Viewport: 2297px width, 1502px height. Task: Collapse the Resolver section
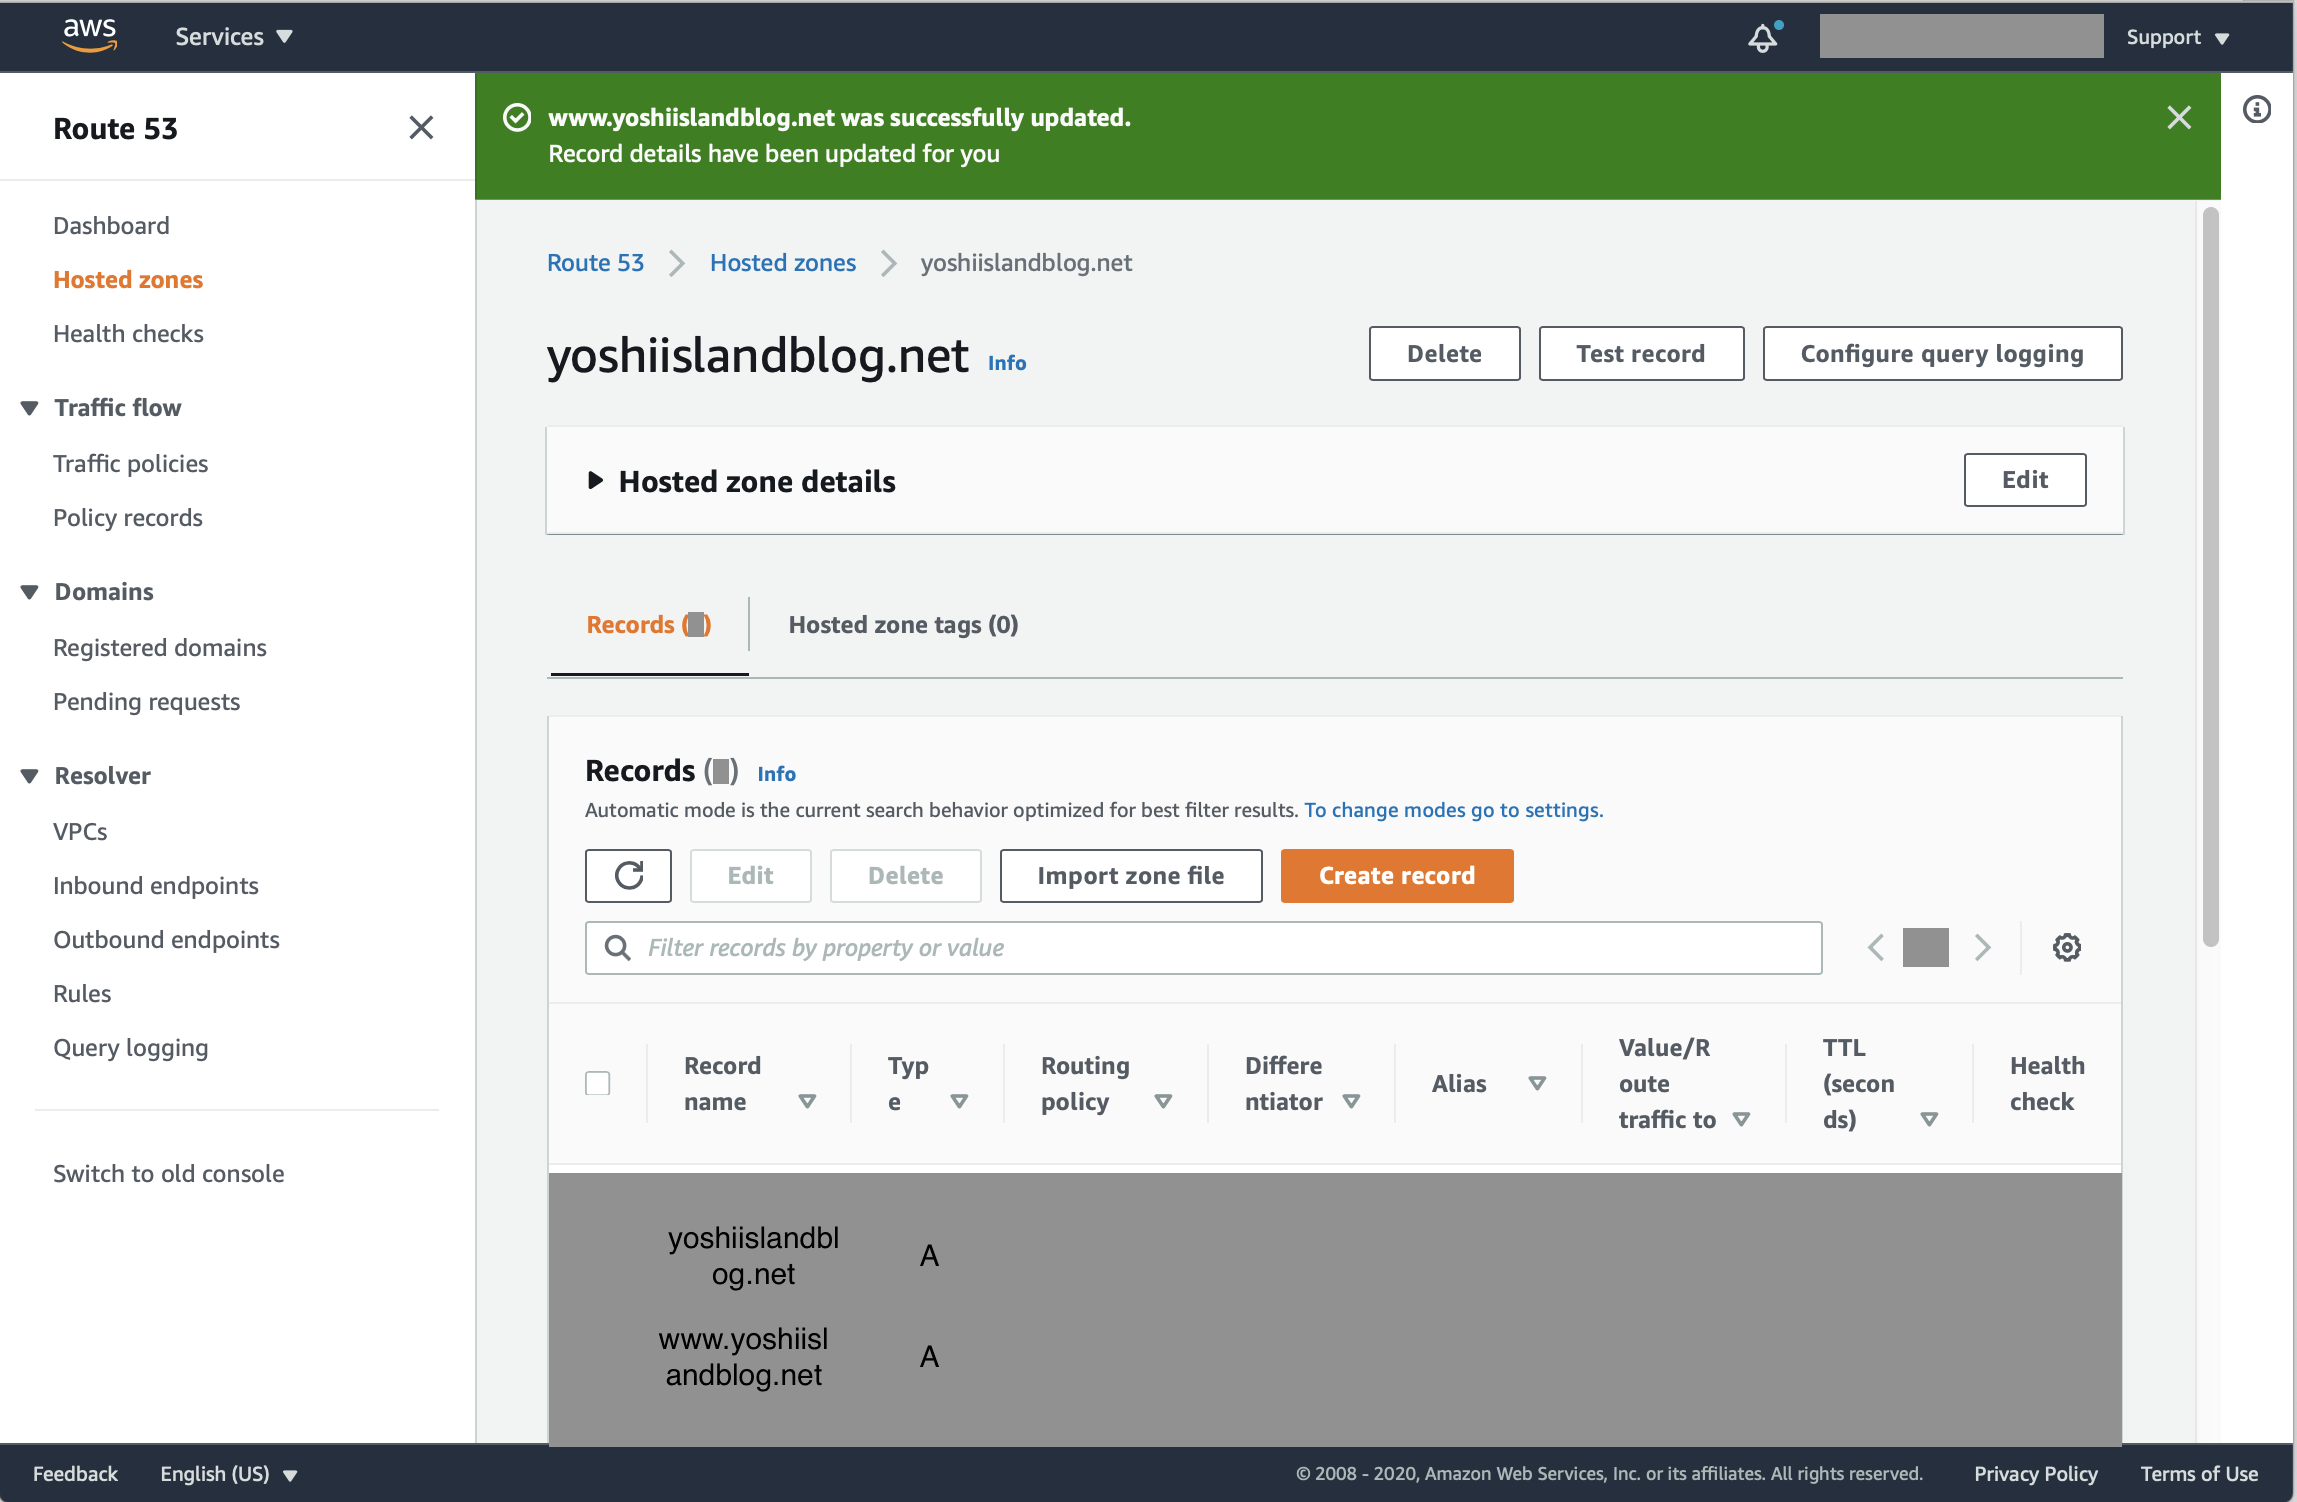(30, 775)
